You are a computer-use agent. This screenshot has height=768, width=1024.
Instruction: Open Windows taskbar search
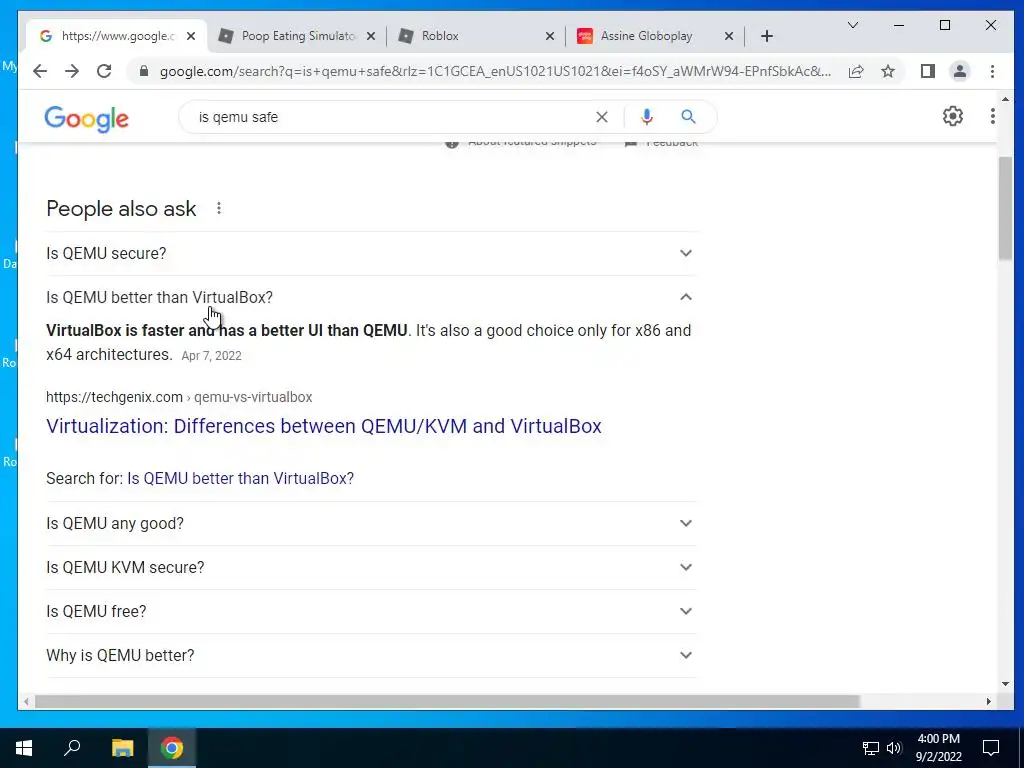pyautogui.click(x=72, y=748)
